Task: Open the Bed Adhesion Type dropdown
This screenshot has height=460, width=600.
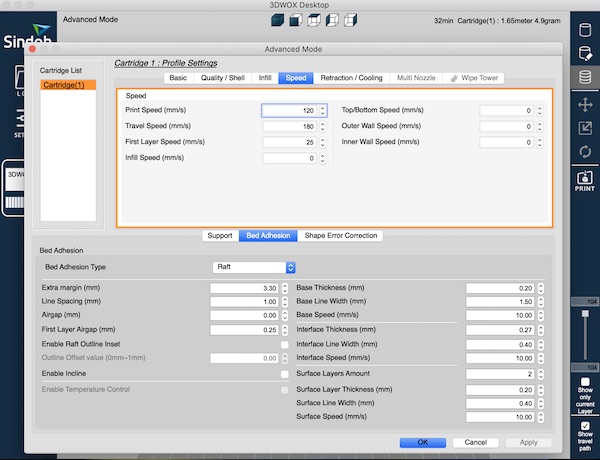Action: pyautogui.click(x=254, y=267)
